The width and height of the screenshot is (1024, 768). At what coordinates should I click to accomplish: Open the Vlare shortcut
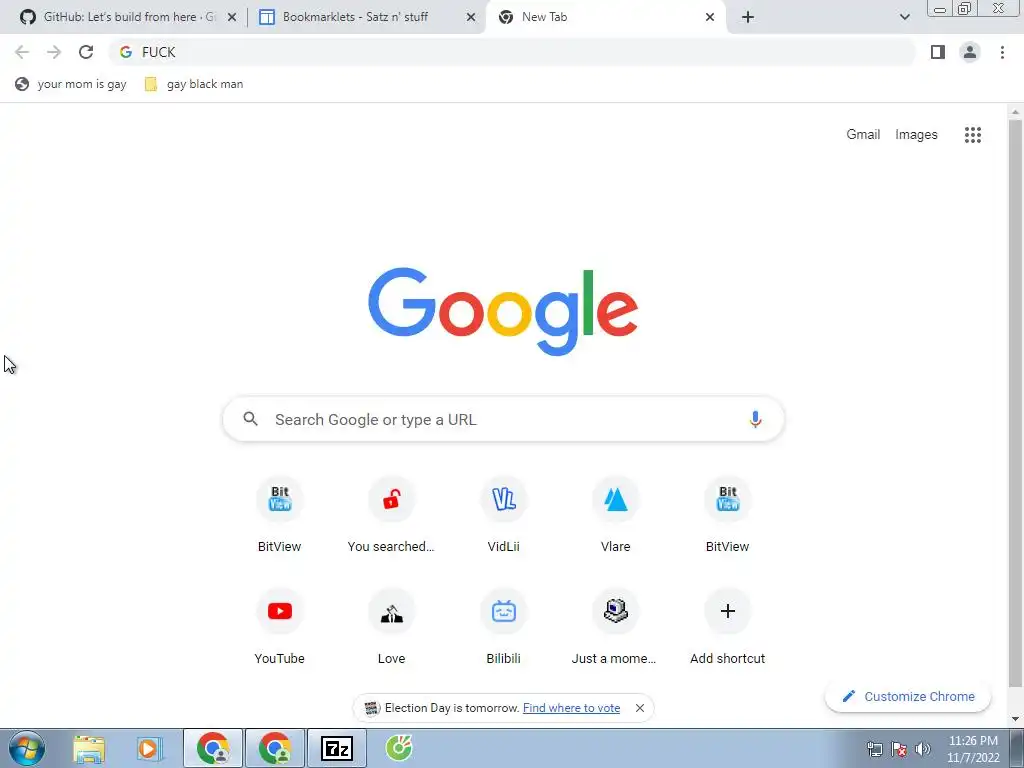click(x=615, y=516)
